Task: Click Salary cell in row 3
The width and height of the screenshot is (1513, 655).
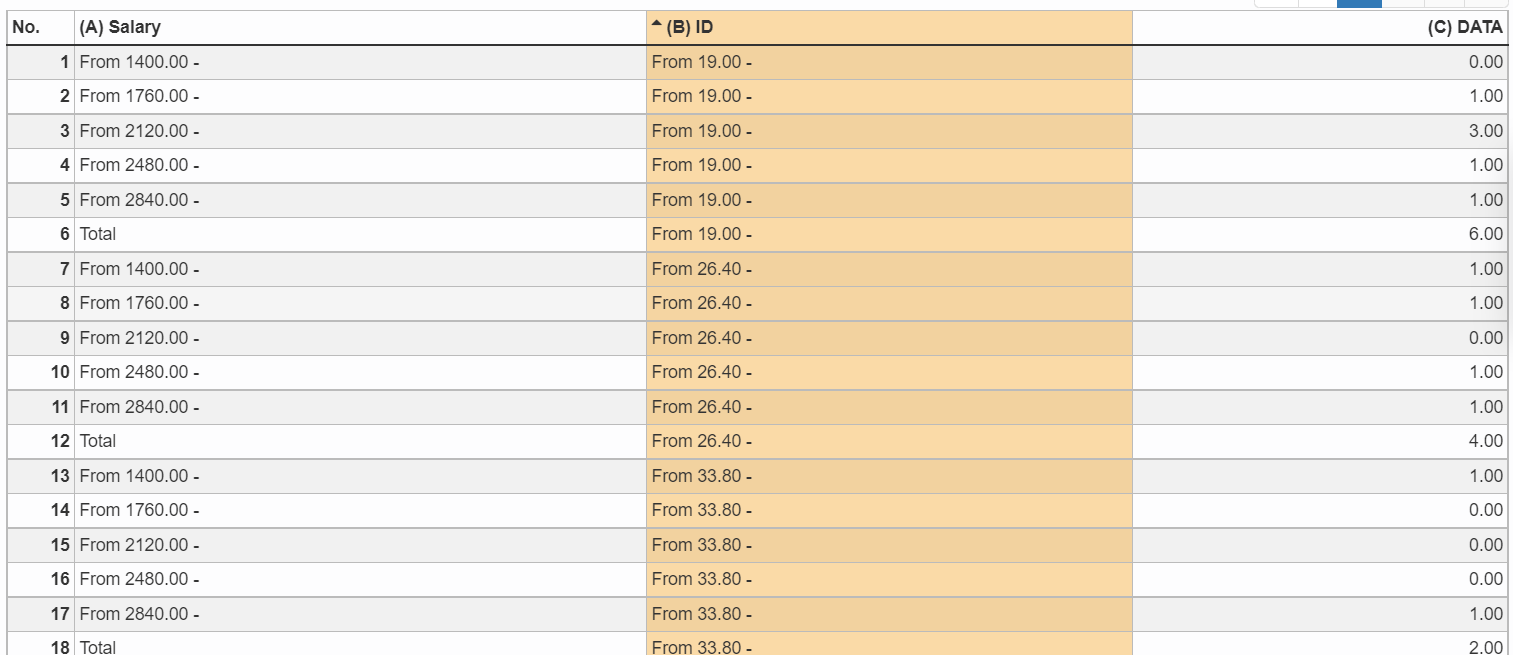Action: pos(361,131)
